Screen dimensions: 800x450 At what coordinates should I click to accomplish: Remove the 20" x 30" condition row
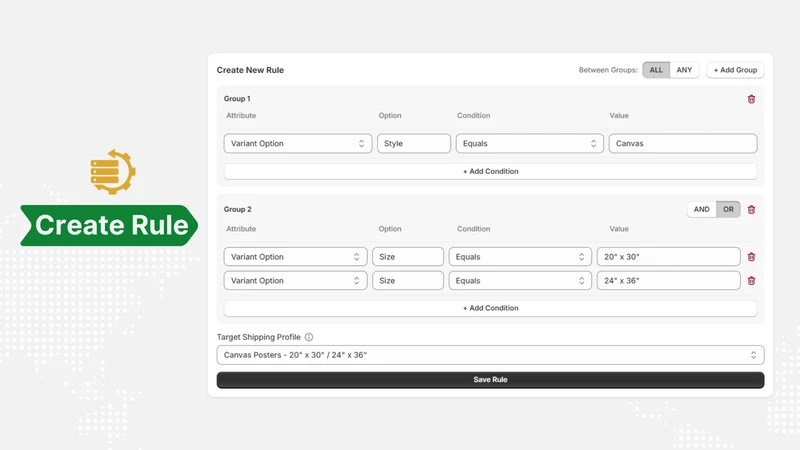pos(751,257)
